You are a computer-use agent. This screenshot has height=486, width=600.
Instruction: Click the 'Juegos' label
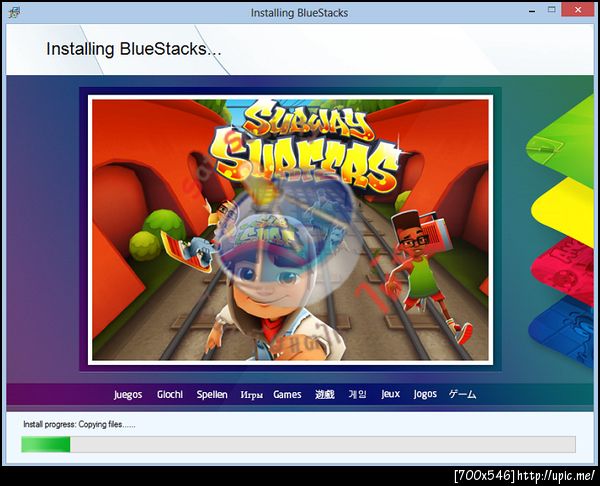128,395
